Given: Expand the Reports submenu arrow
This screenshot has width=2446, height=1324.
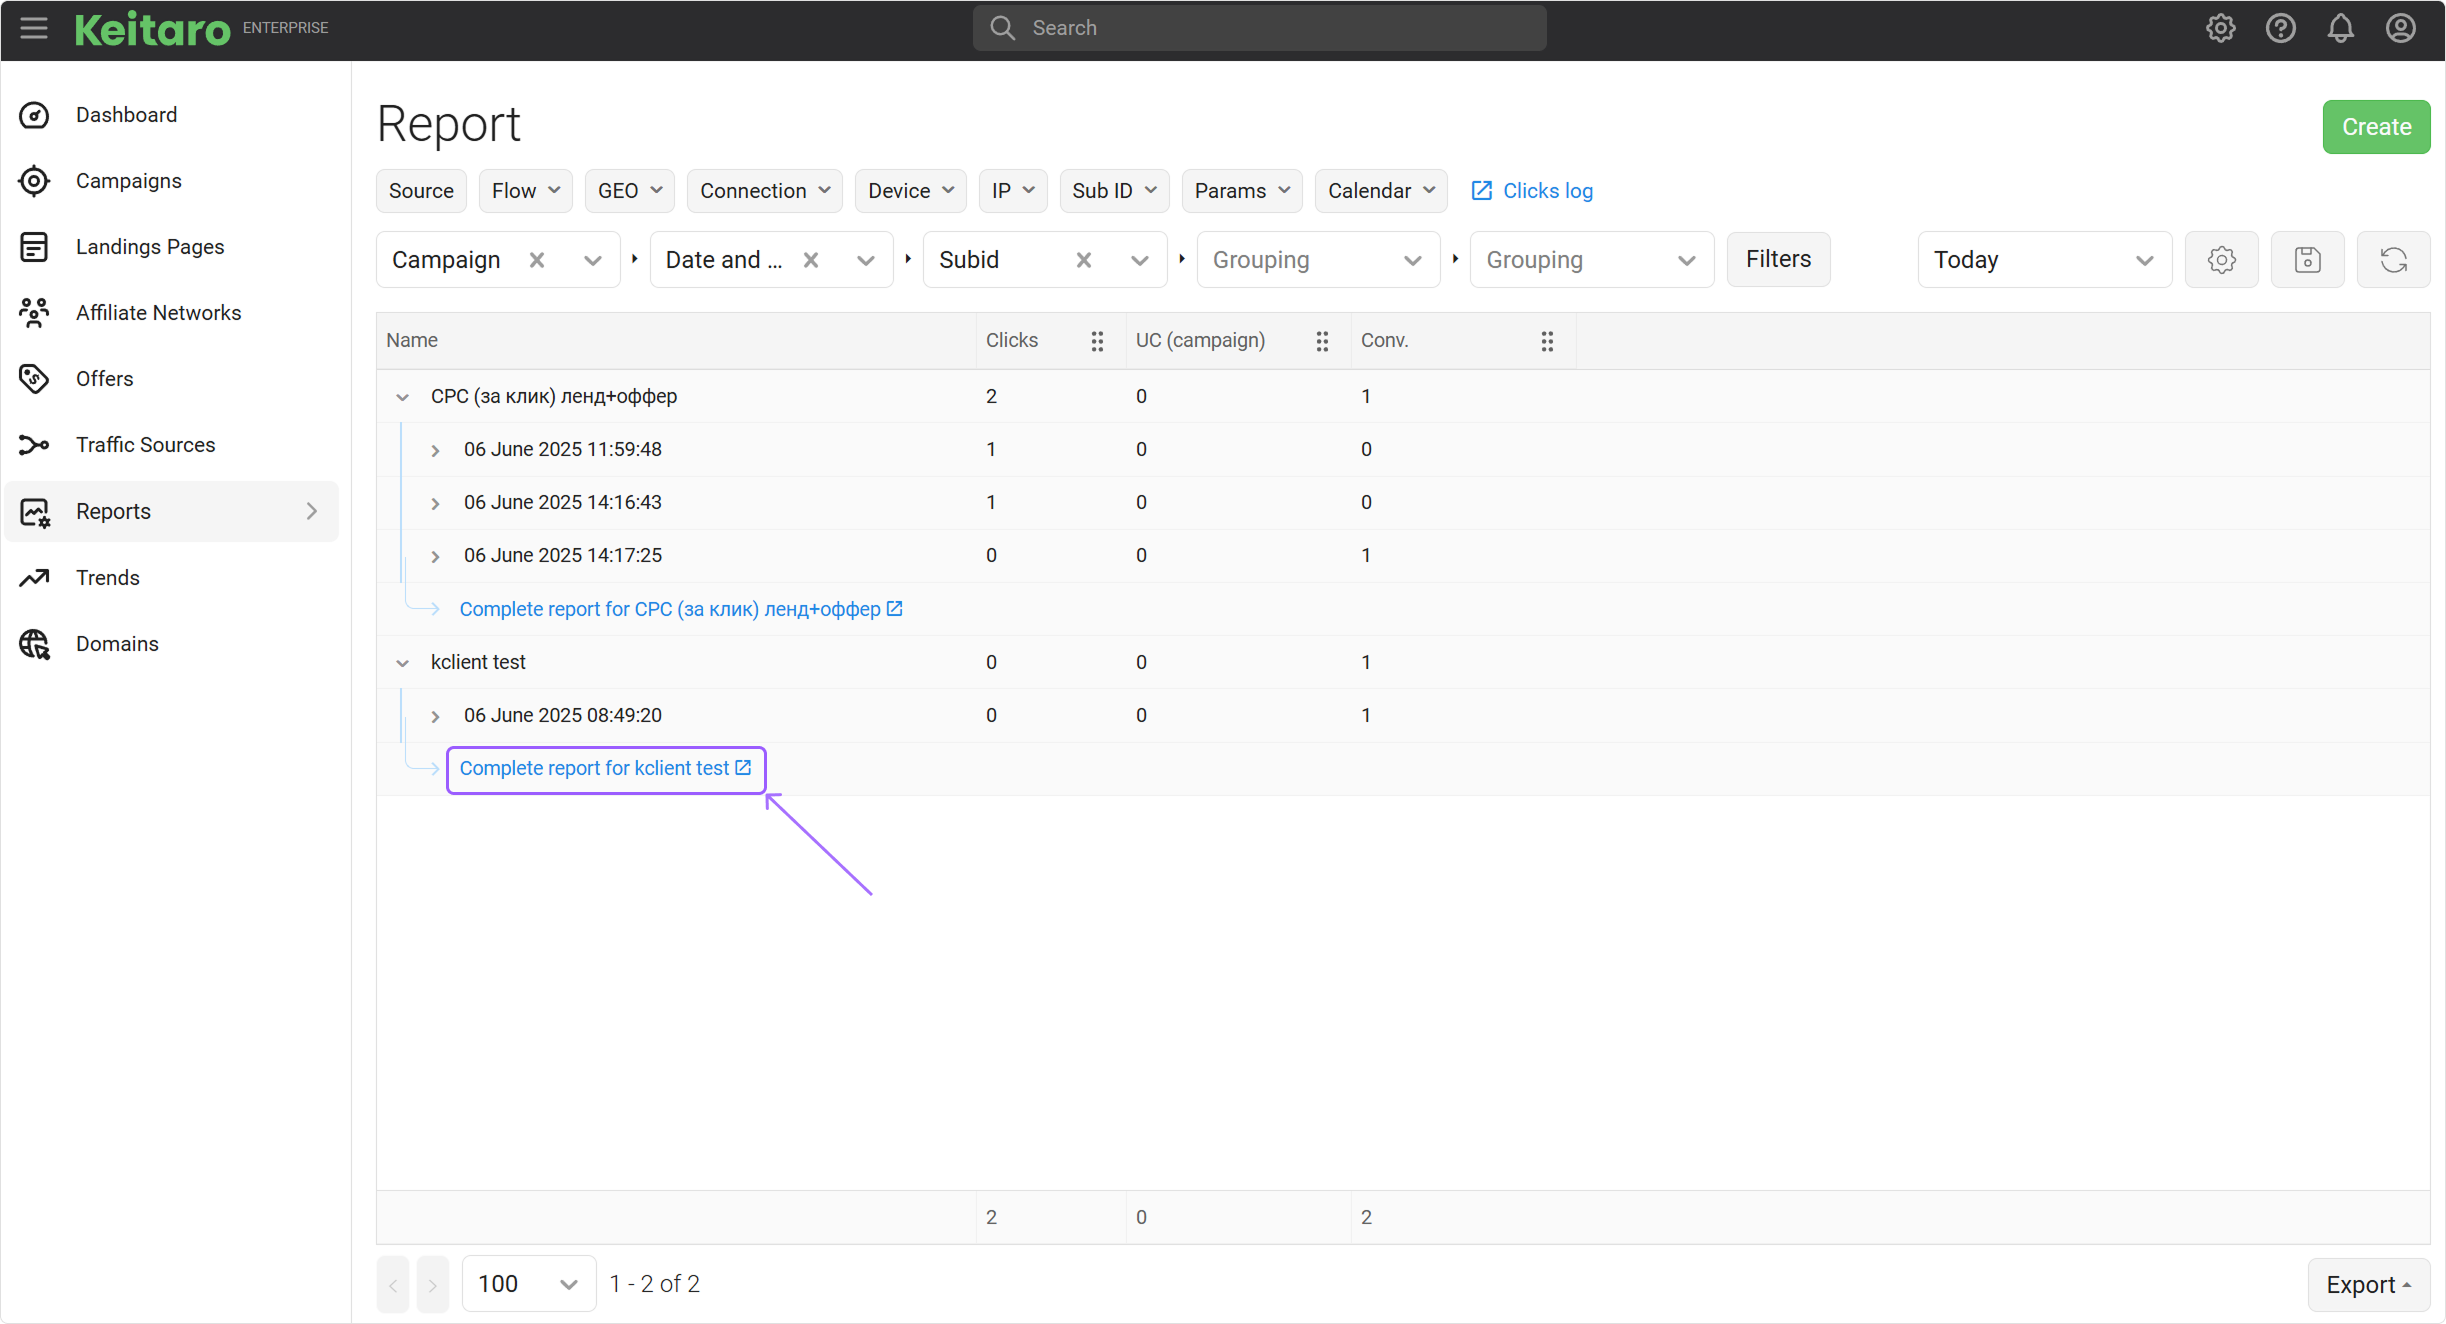Looking at the screenshot, I should [x=312, y=512].
